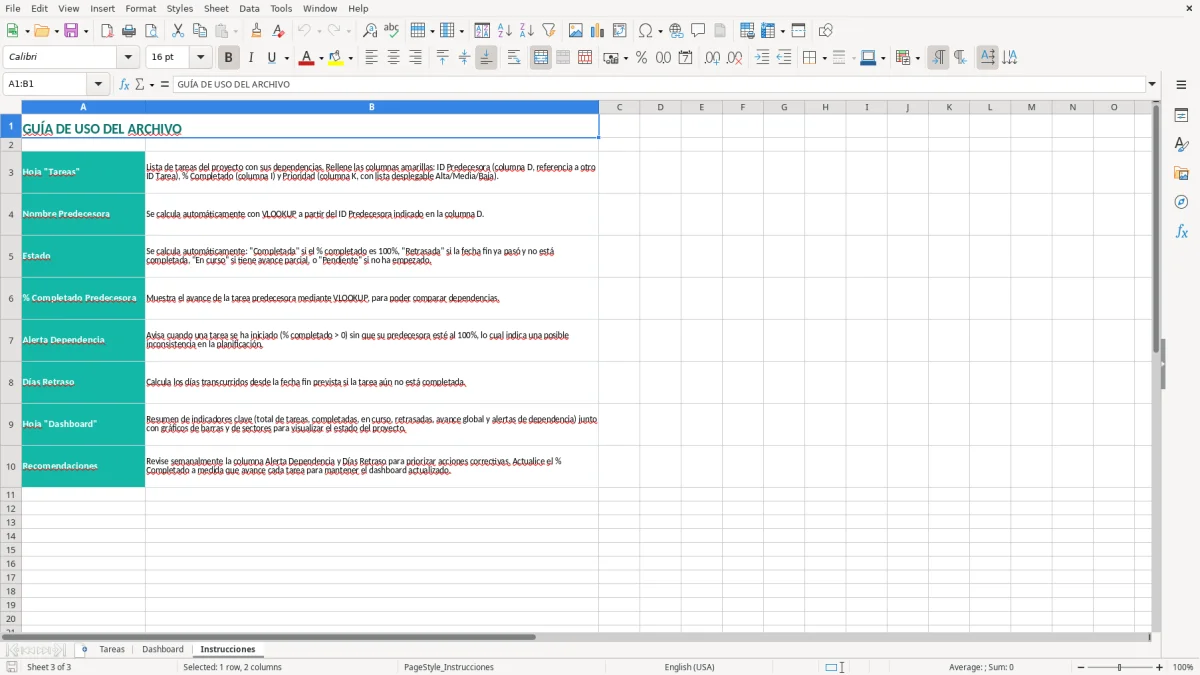Screen dimensions: 1200x675
Task: Open the Font Size dropdown
Action: point(201,58)
